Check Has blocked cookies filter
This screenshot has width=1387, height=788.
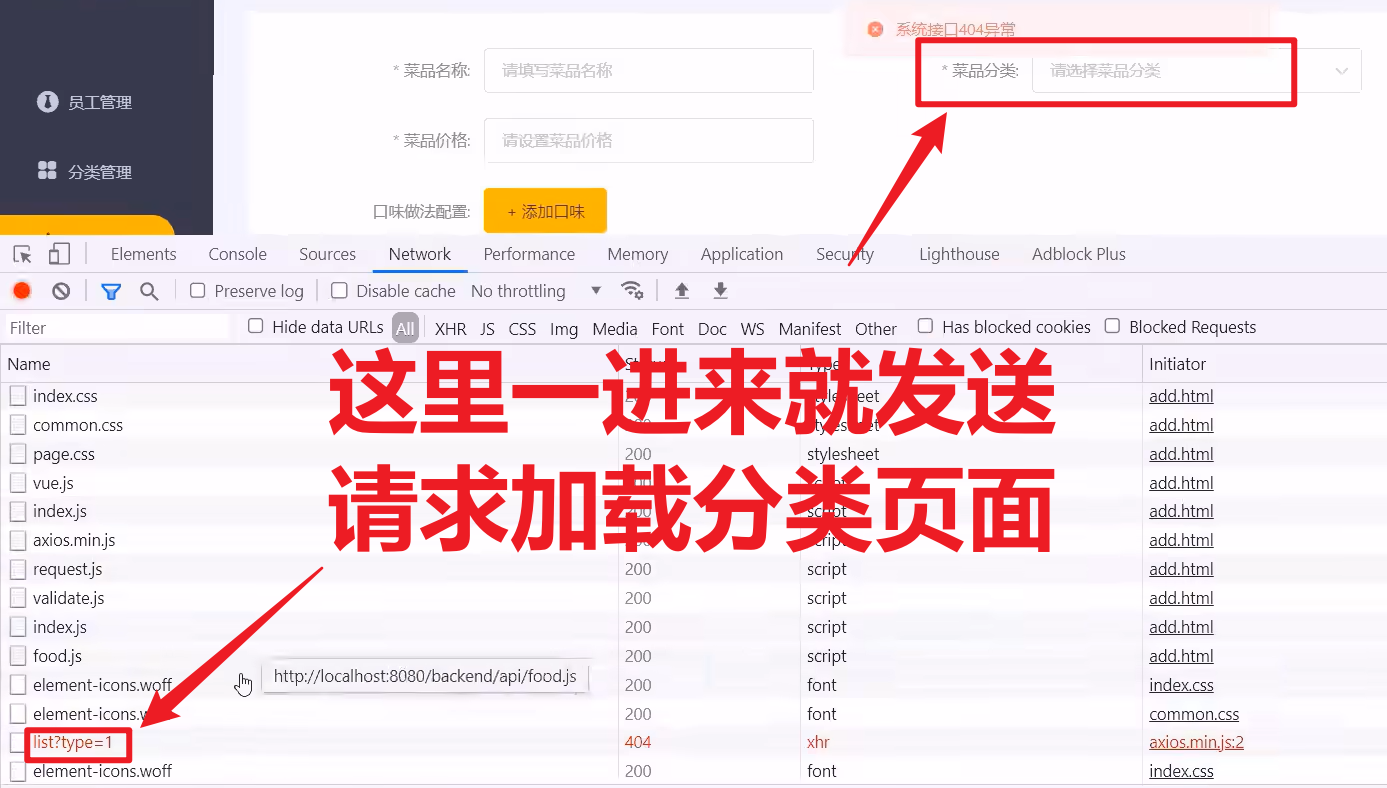(925, 326)
